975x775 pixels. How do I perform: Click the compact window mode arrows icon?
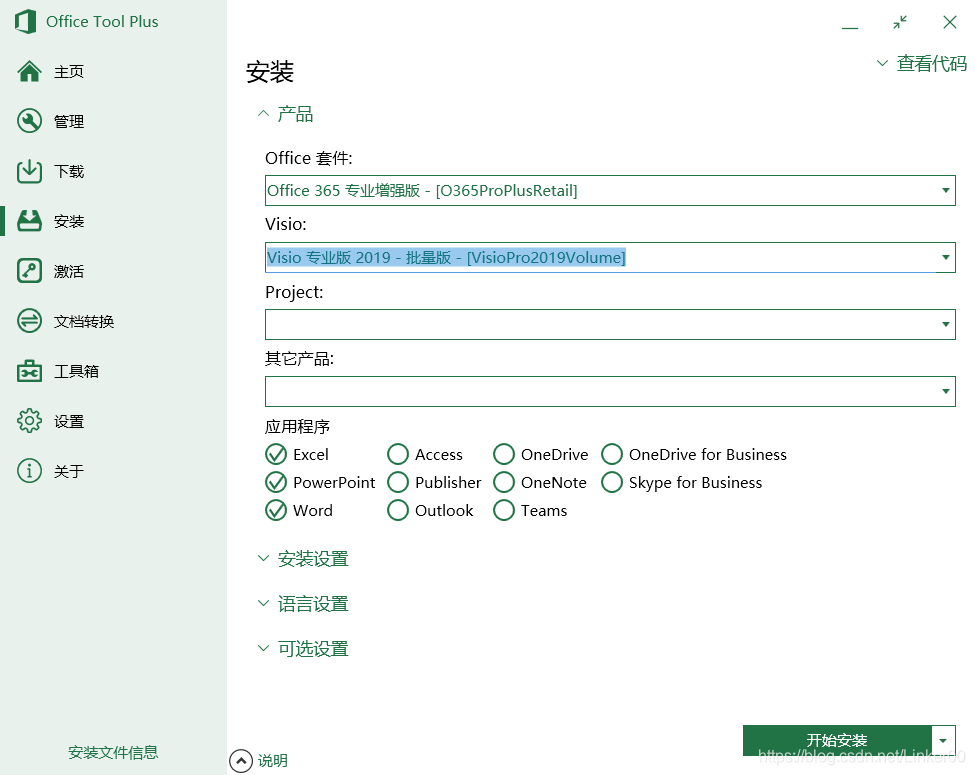900,22
